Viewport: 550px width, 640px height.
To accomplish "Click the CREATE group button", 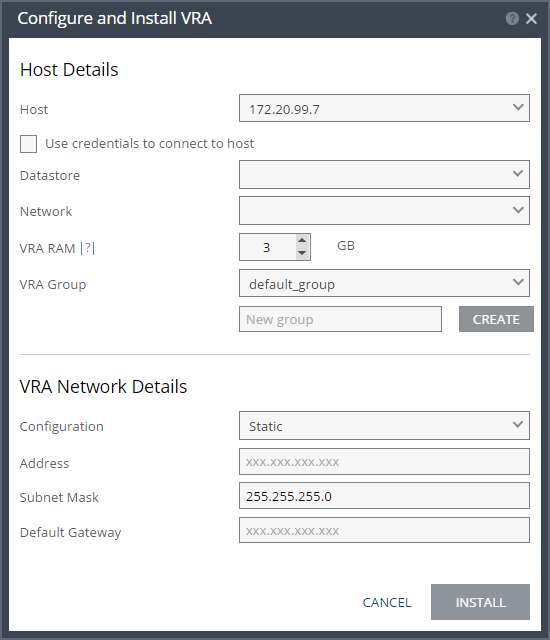I will (496, 319).
